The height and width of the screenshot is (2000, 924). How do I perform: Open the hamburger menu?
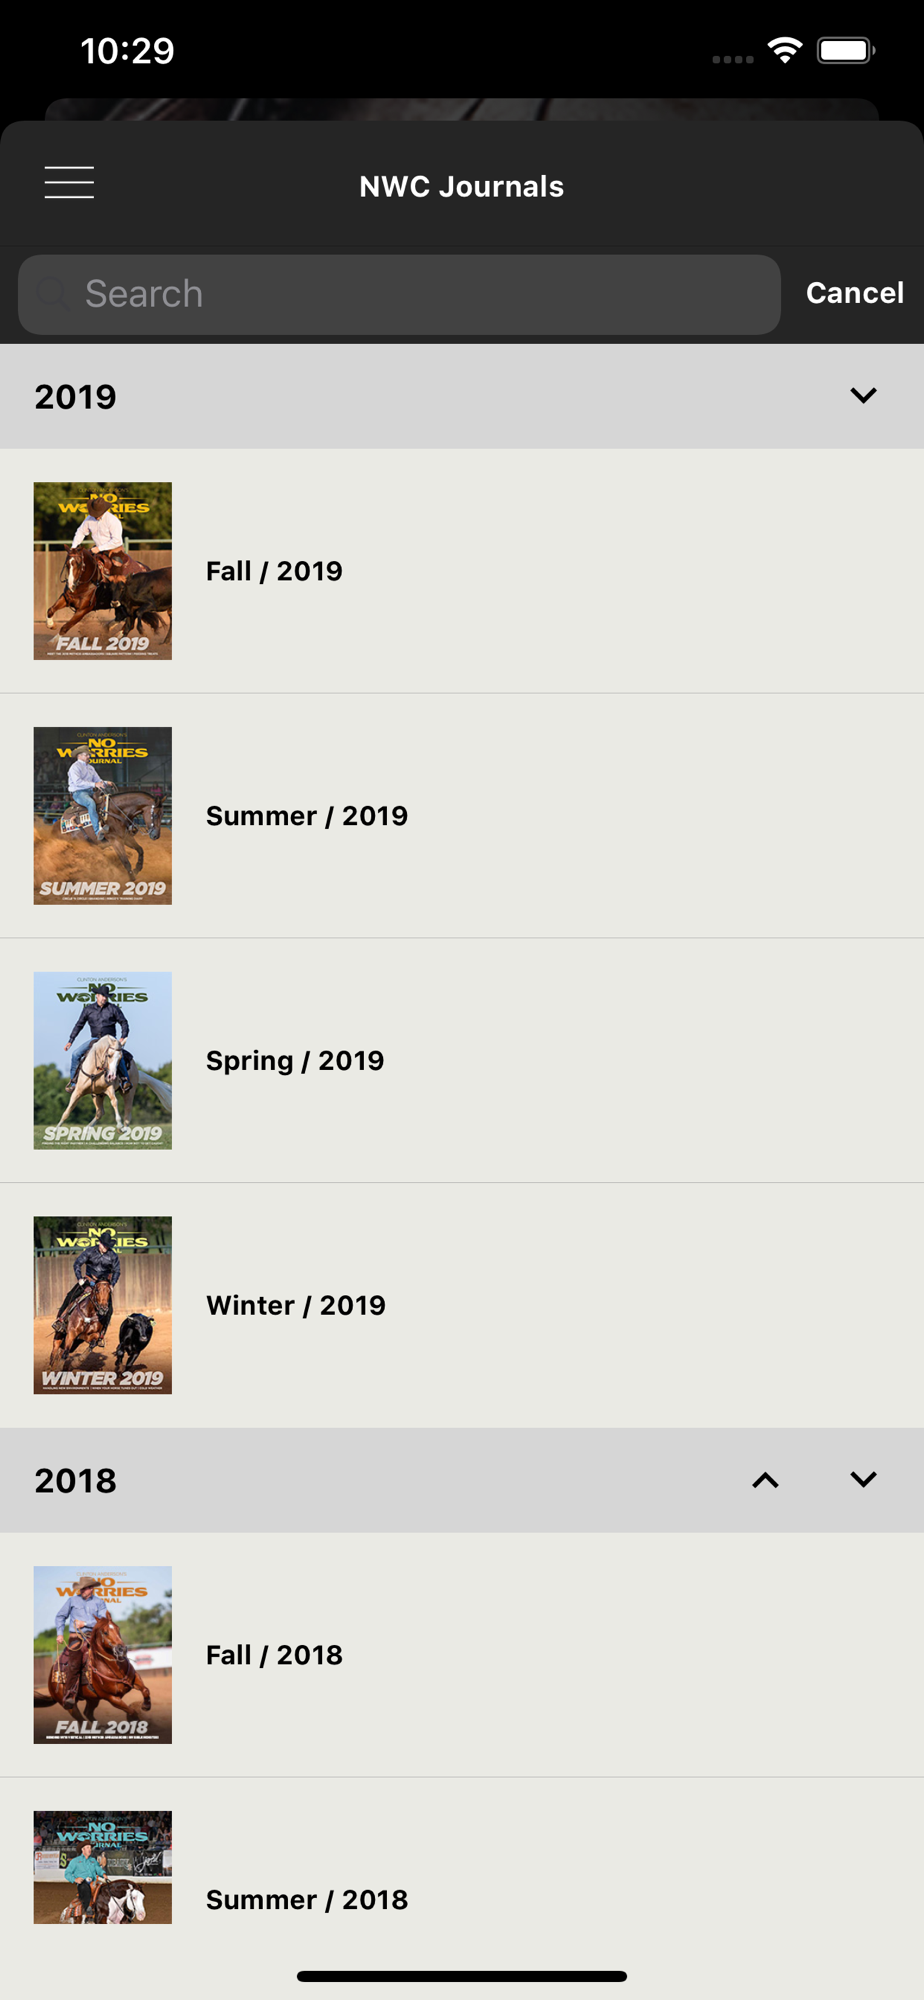[x=69, y=183]
